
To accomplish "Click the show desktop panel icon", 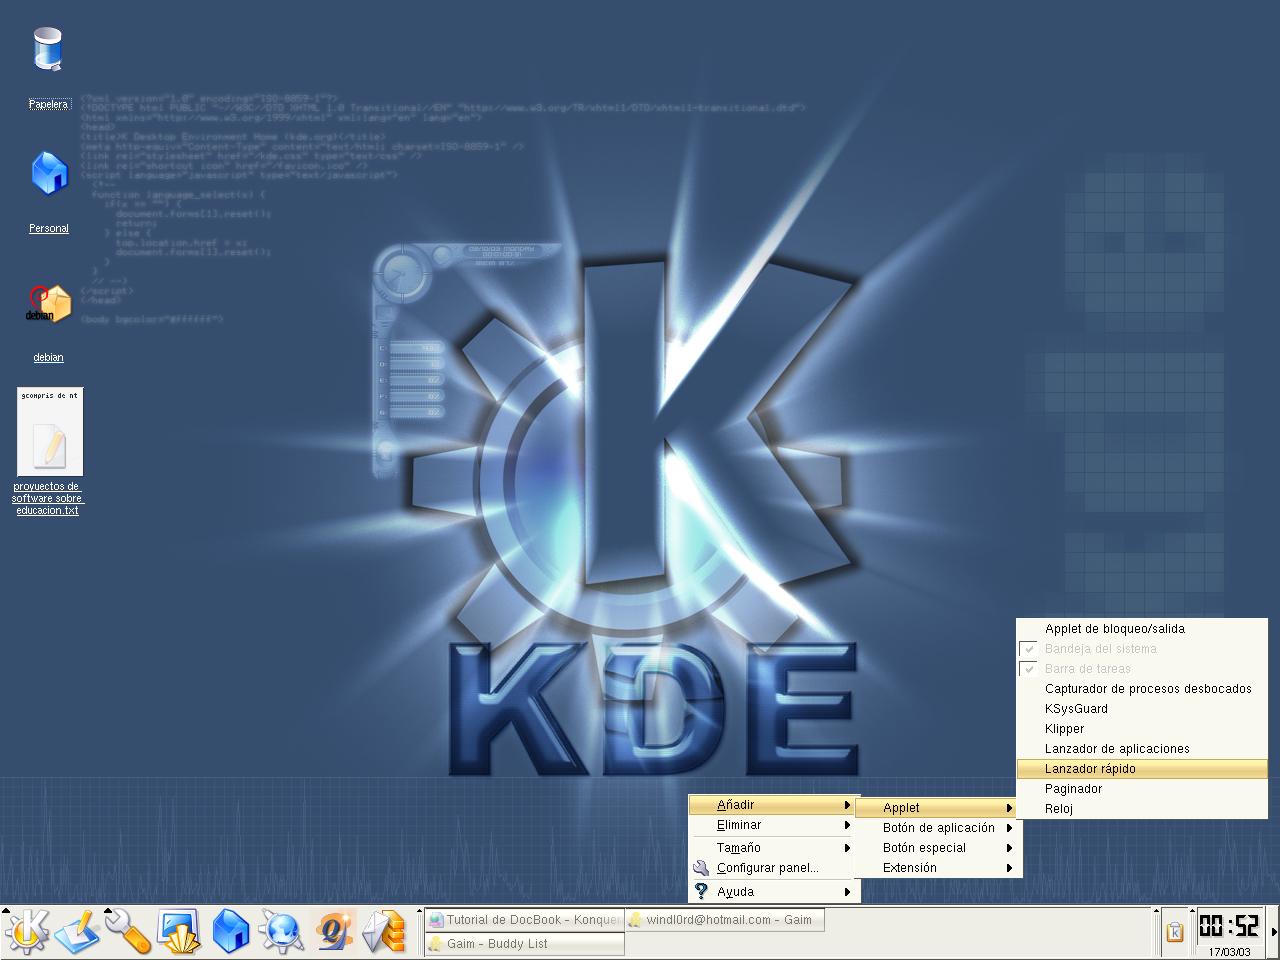I will tap(180, 932).
